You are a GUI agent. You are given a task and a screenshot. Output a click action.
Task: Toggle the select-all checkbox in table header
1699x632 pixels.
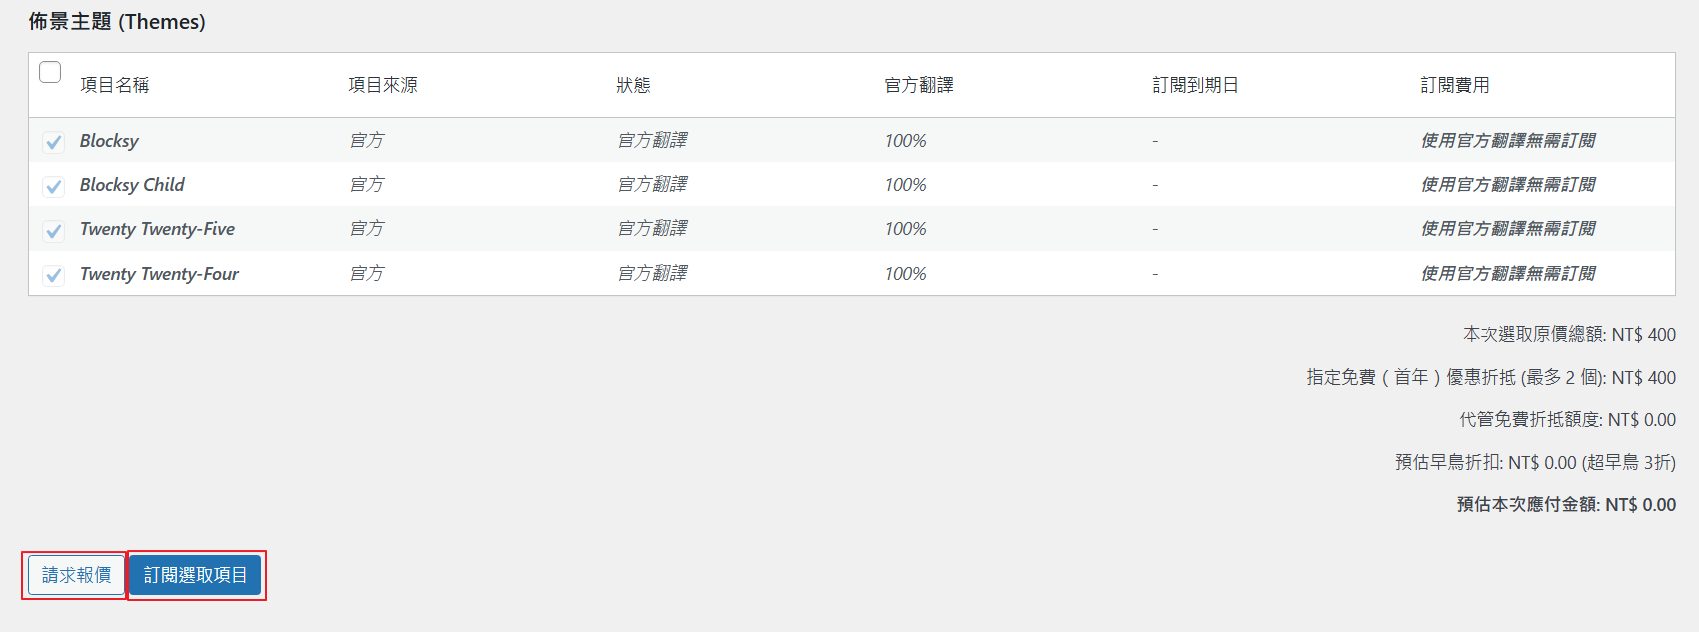(50, 72)
